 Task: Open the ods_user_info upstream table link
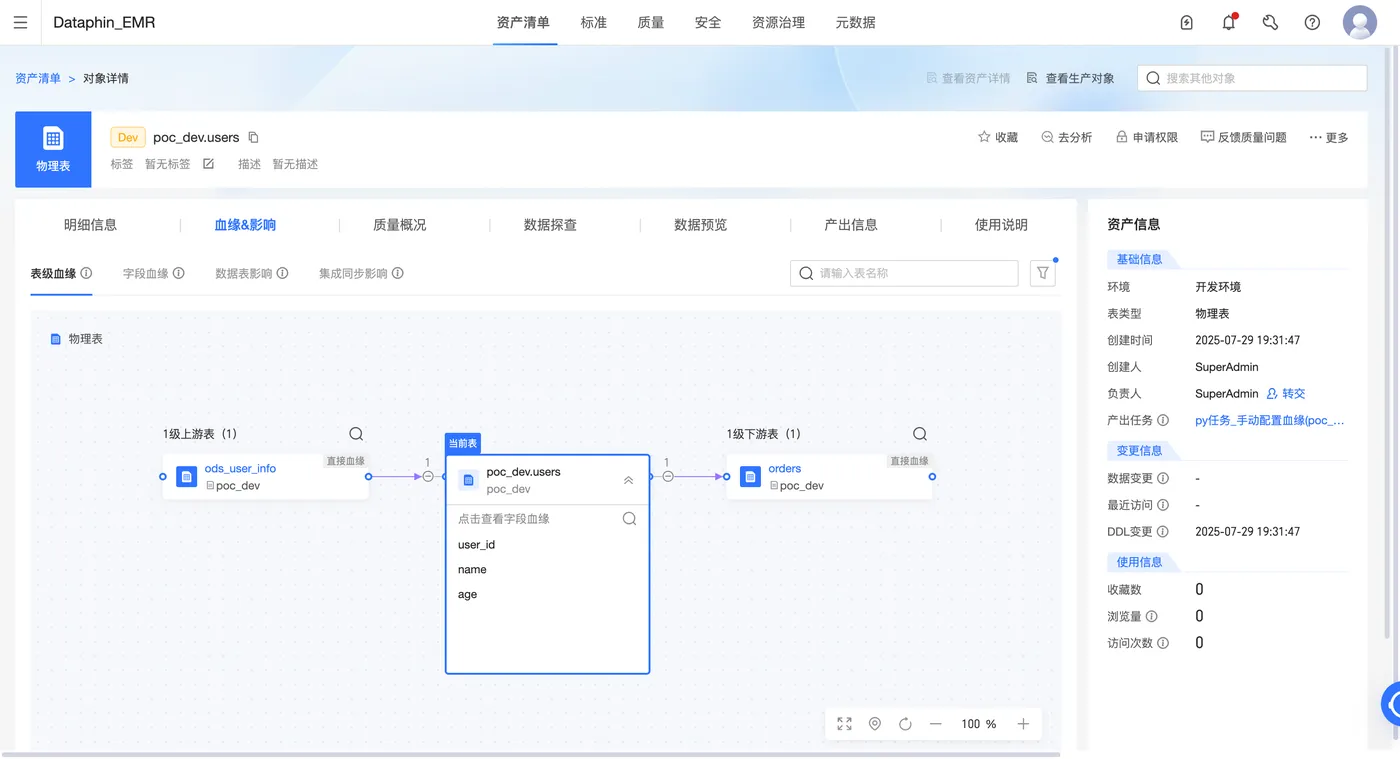[240, 468]
